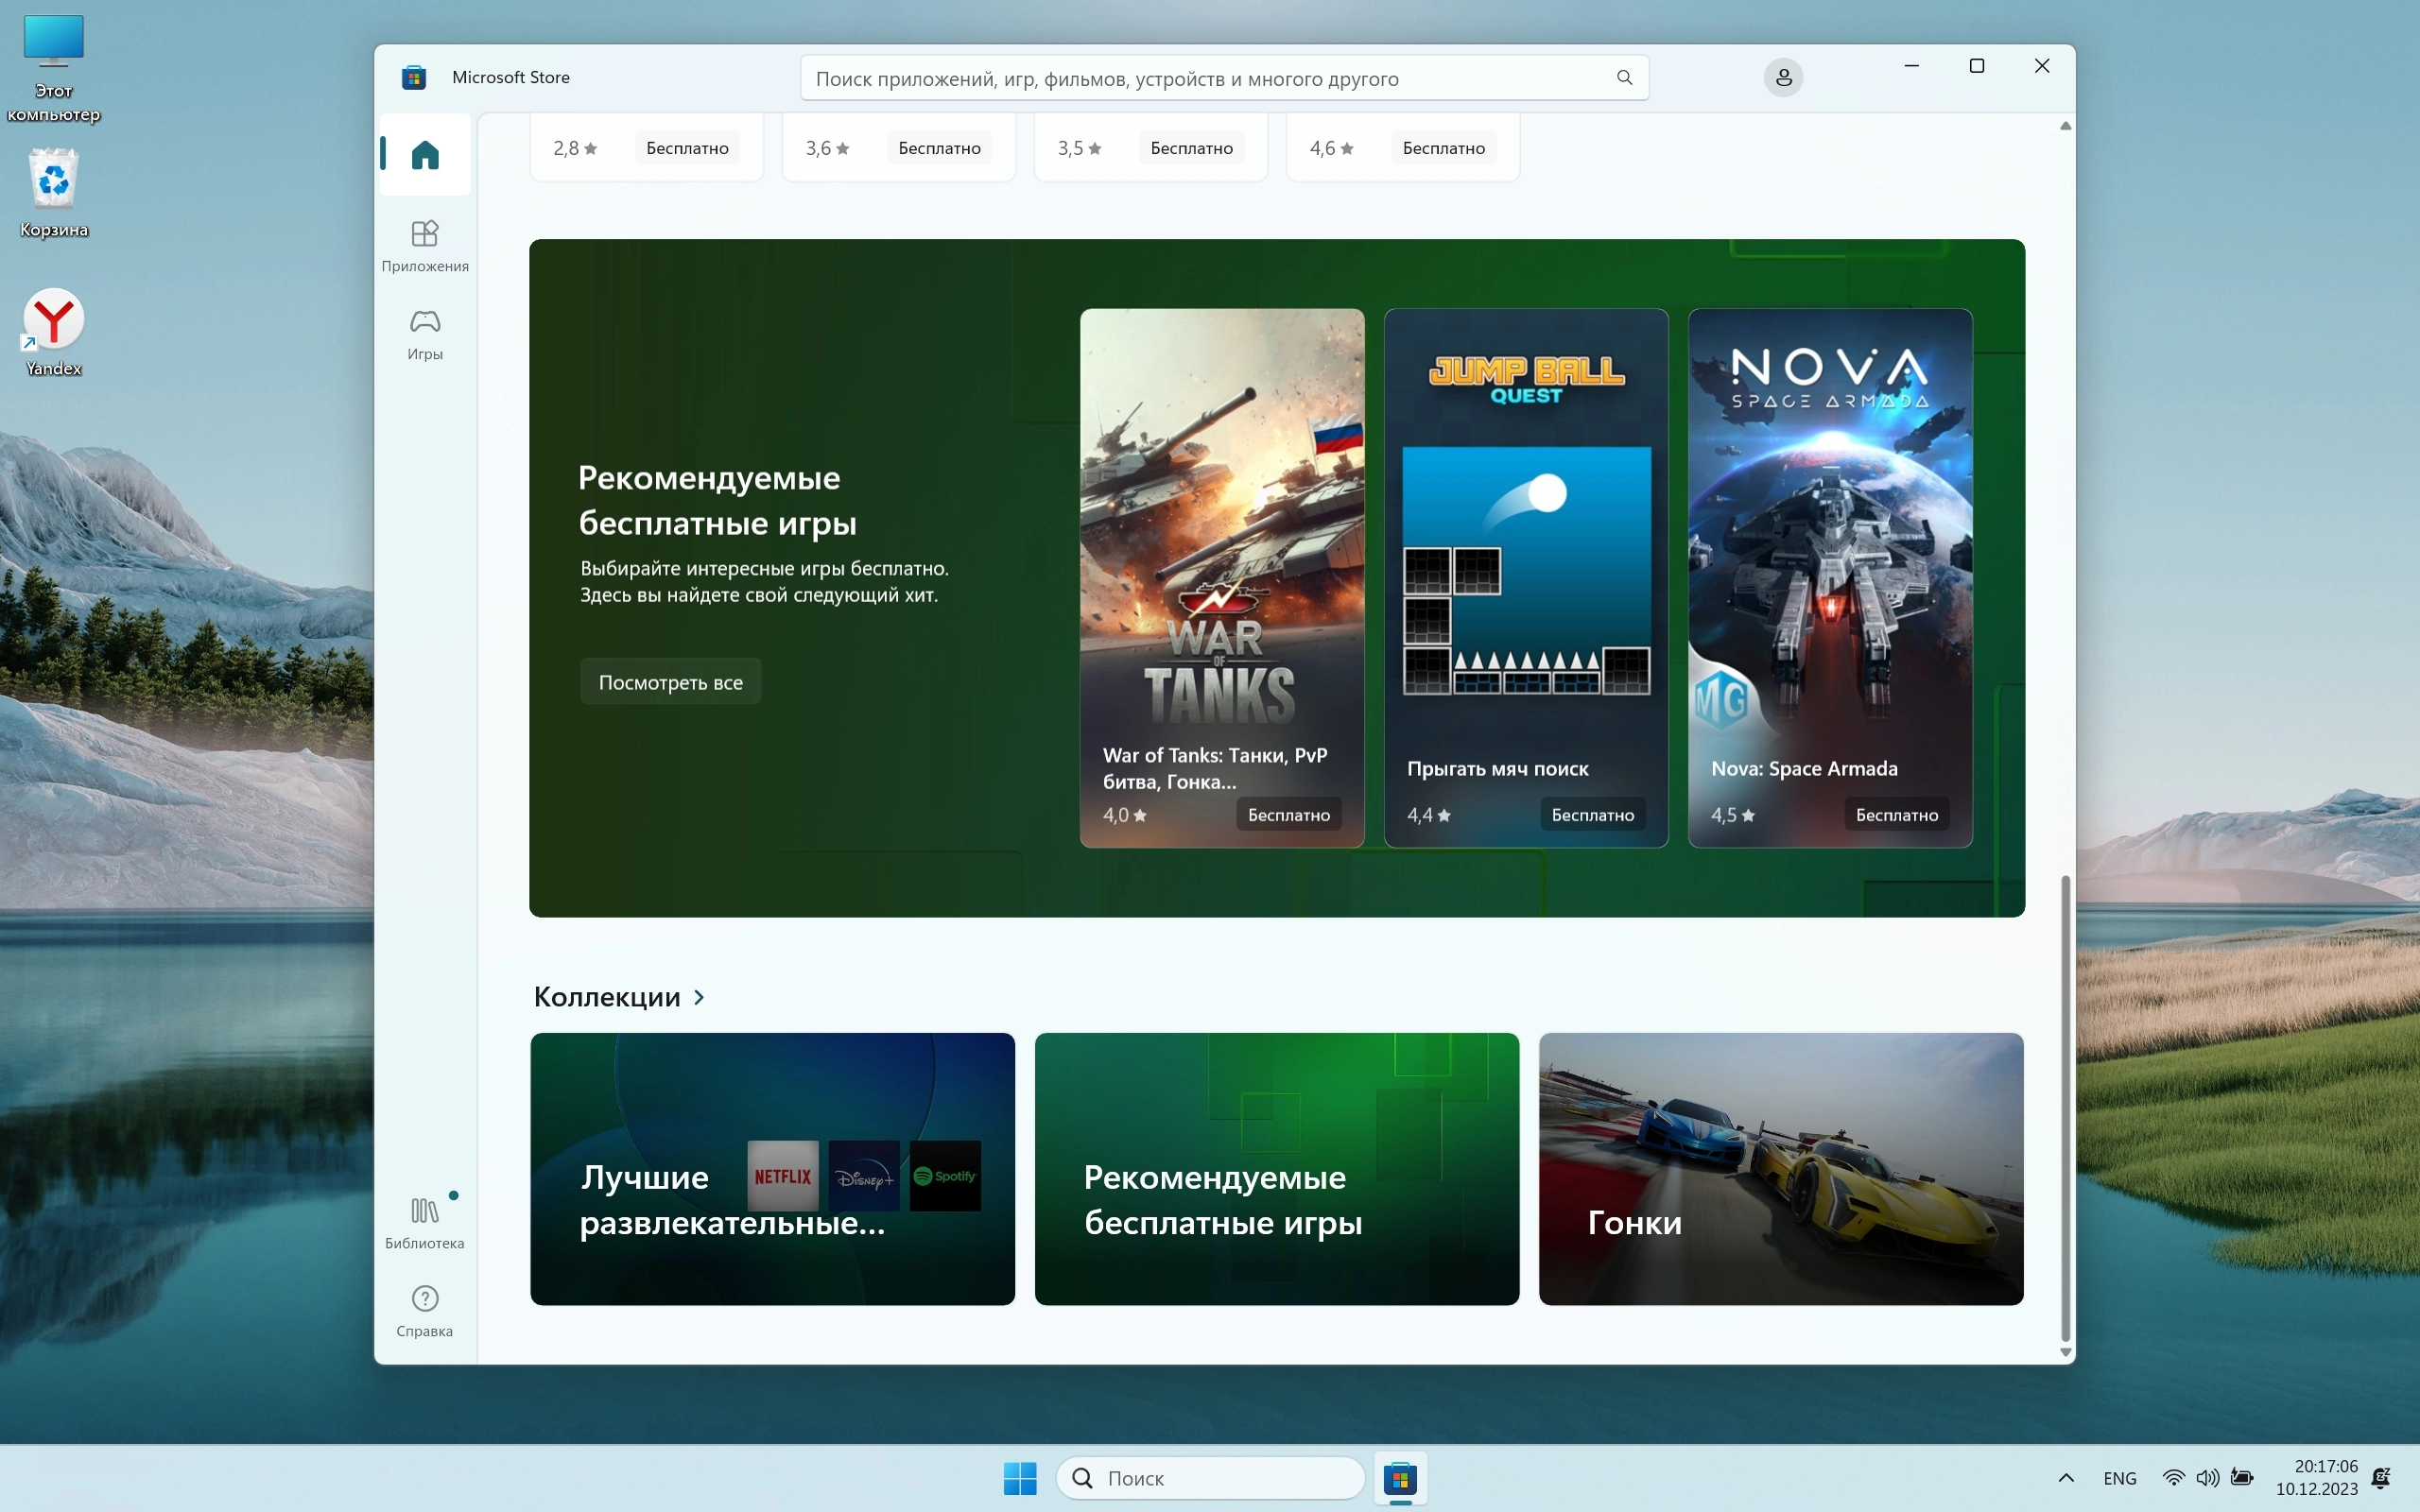Open the Справка help page

click(425, 1311)
